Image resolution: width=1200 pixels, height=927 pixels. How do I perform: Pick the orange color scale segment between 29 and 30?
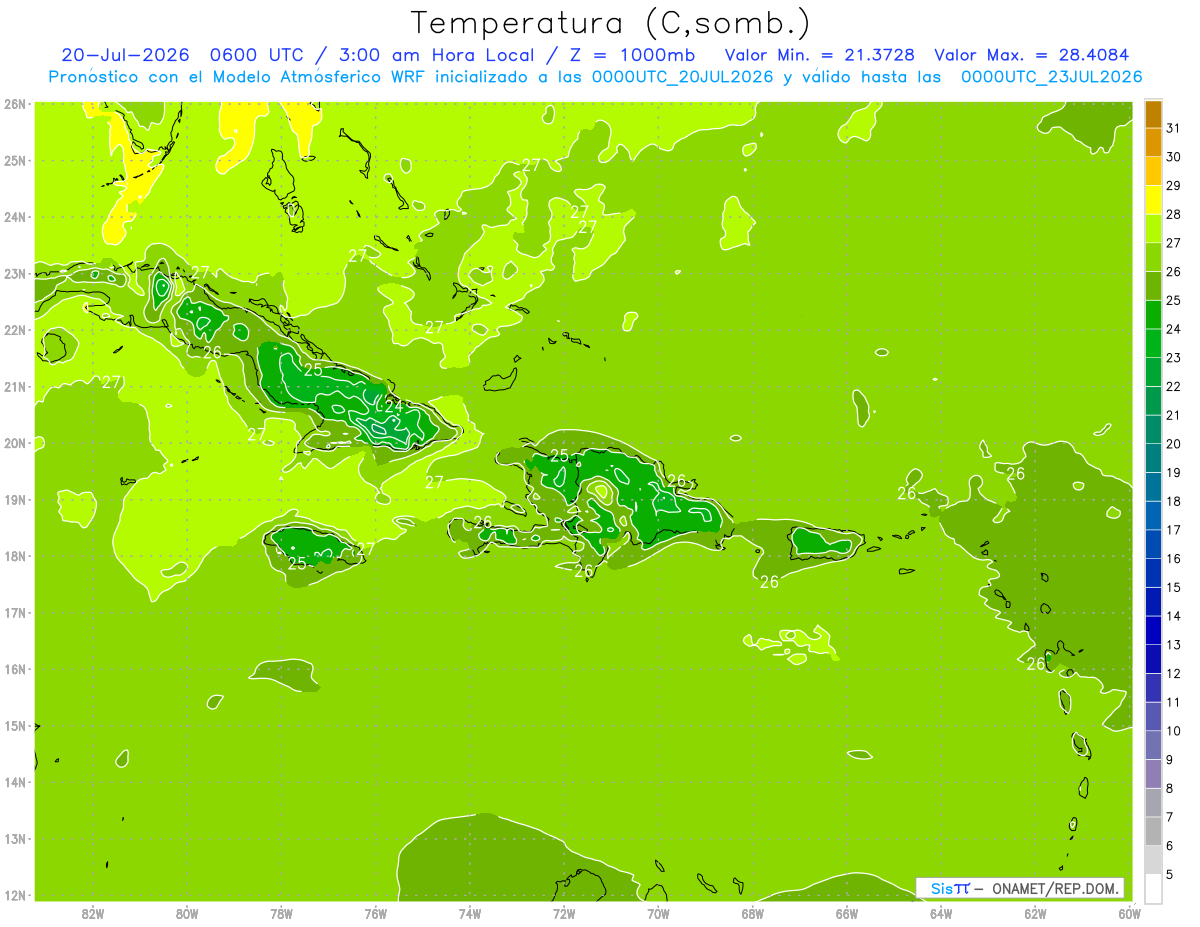1153,171
